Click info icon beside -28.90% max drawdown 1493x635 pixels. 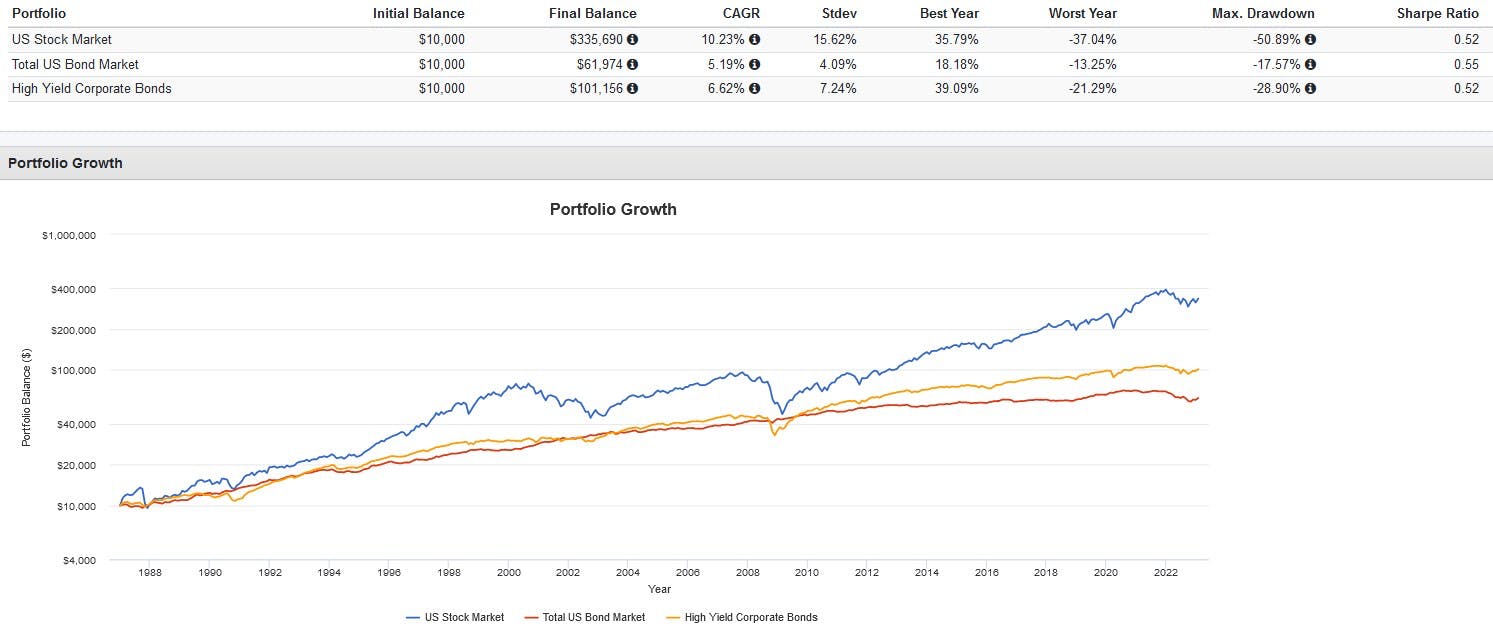[1310, 88]
